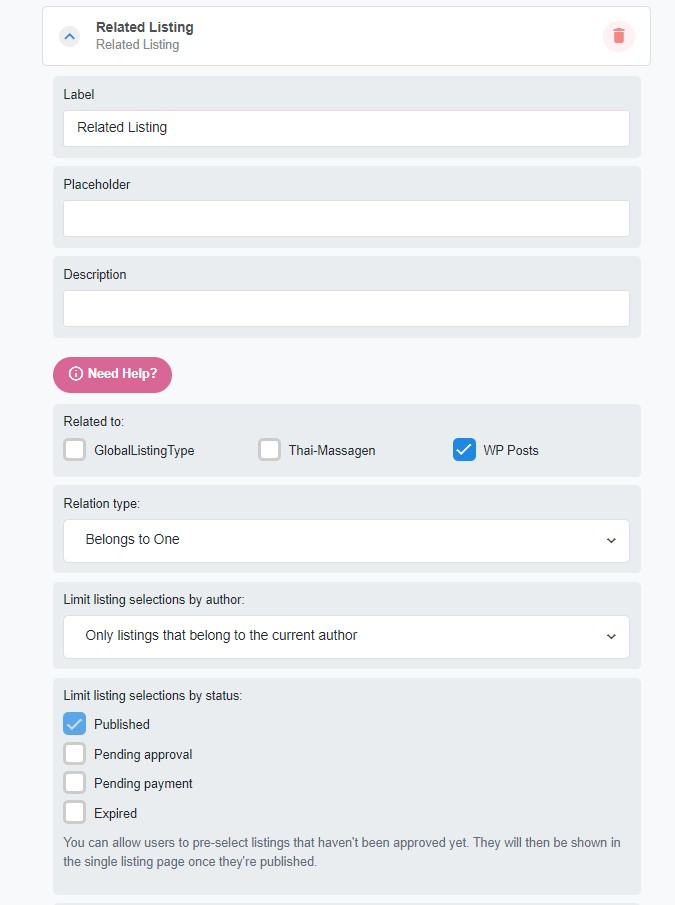Collapse the Related Listing panel chevron
The height and width of the screenshot is (905, 675).
pyautogui.click(x=70, y=36)
